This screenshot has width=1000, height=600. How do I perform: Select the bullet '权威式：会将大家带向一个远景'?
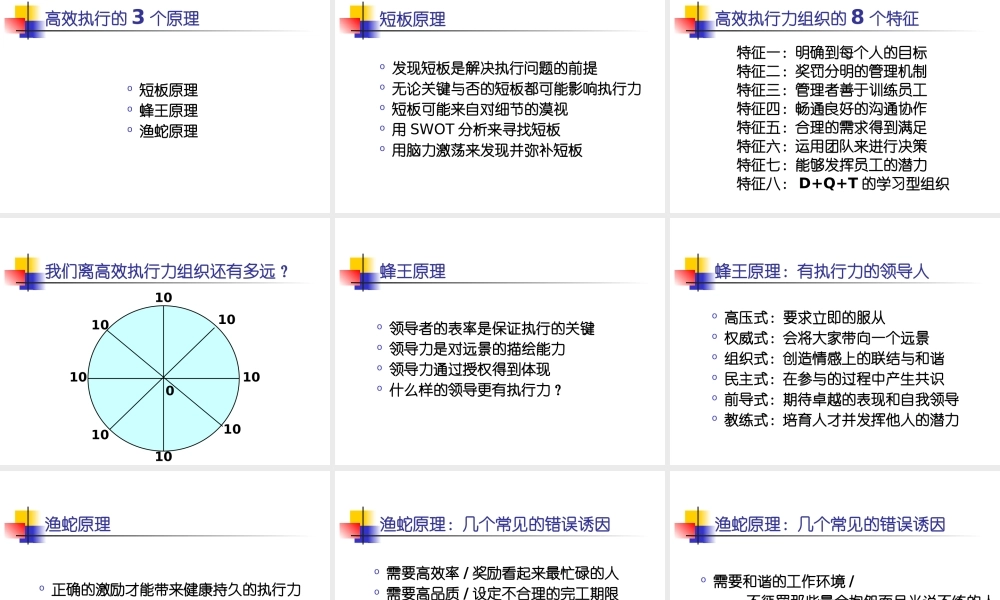click(x=827, y=338)
